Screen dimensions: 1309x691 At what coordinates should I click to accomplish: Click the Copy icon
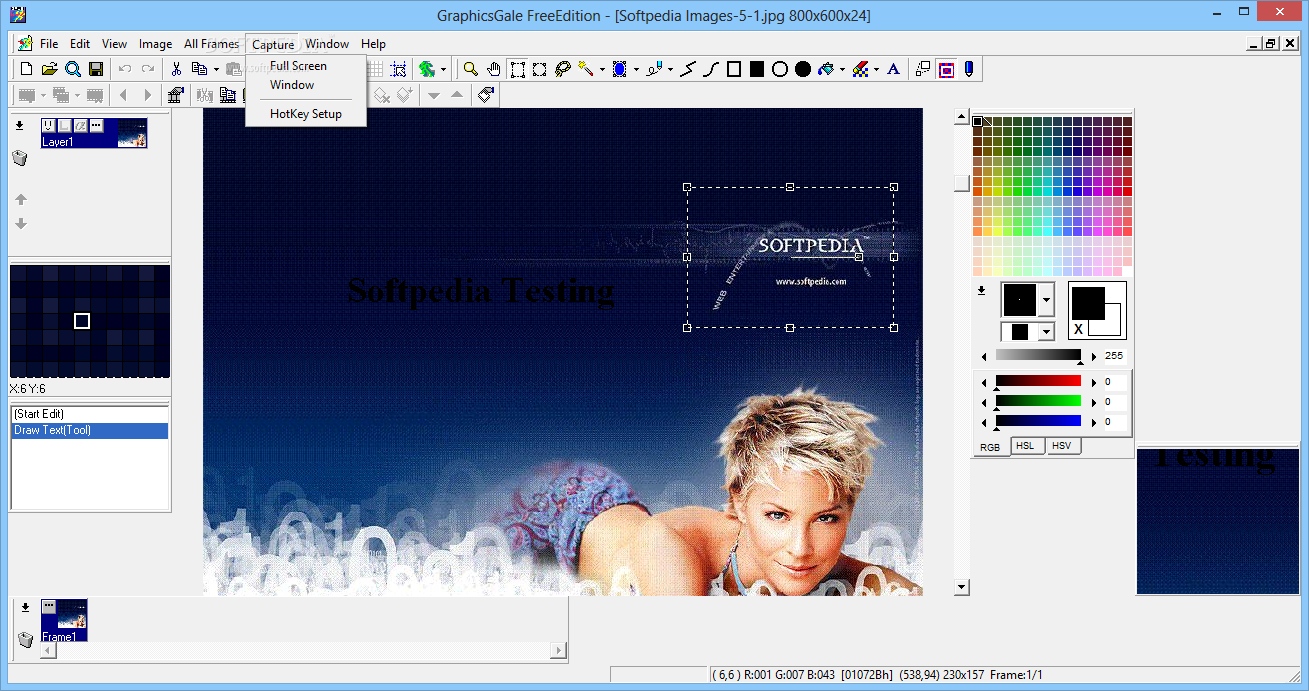point(199,69)
